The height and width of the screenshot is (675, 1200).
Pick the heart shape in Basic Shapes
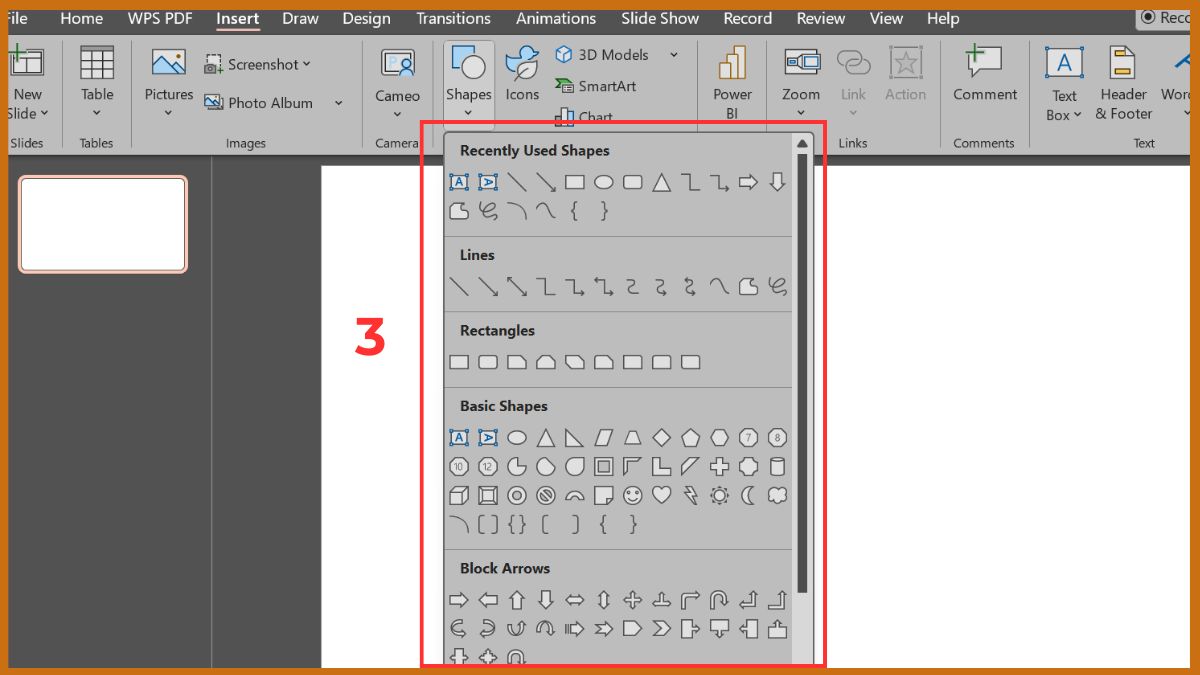661,495
